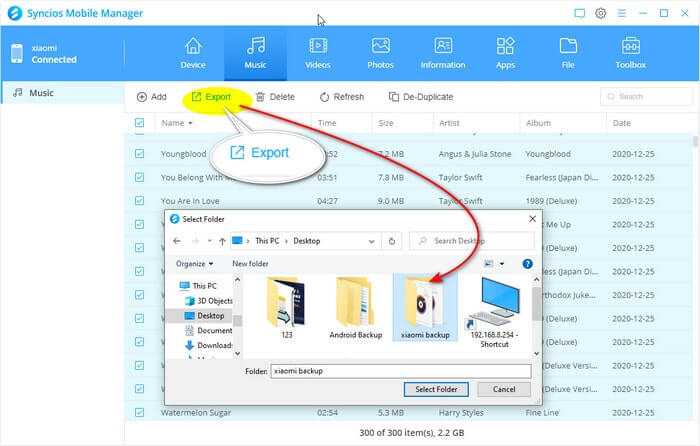This screenshot has height=446, width=700.
Task: Open the dialog help icon
Action: (527, 264)
